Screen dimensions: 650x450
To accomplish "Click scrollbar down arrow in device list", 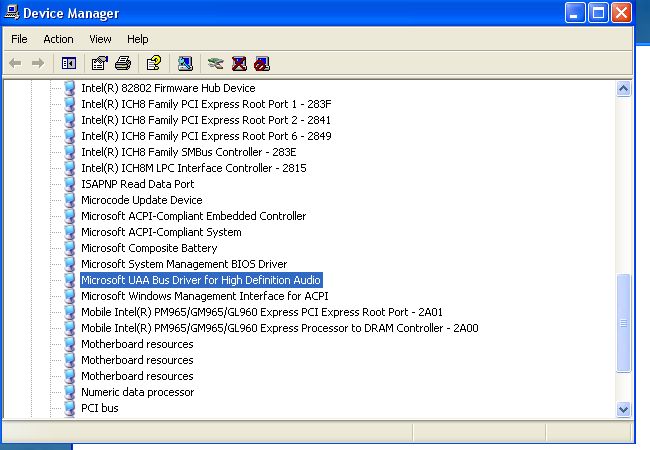I will 623,409.
